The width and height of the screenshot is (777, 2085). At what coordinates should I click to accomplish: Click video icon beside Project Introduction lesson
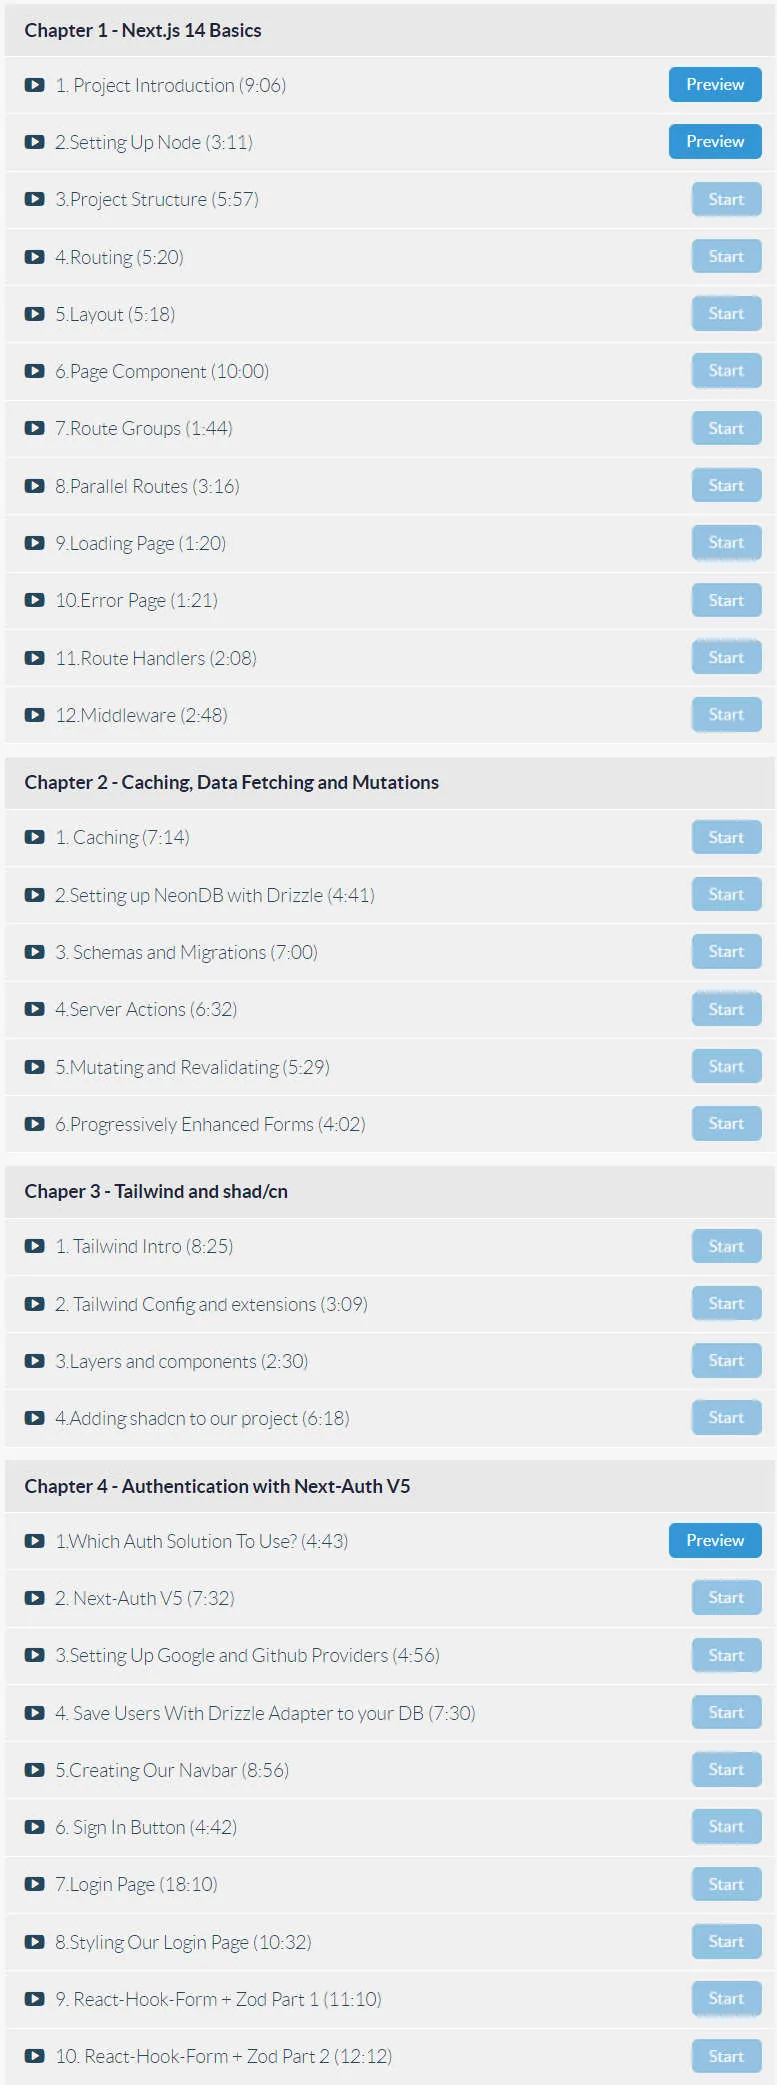pyautogui.click(x=34, y=85)
